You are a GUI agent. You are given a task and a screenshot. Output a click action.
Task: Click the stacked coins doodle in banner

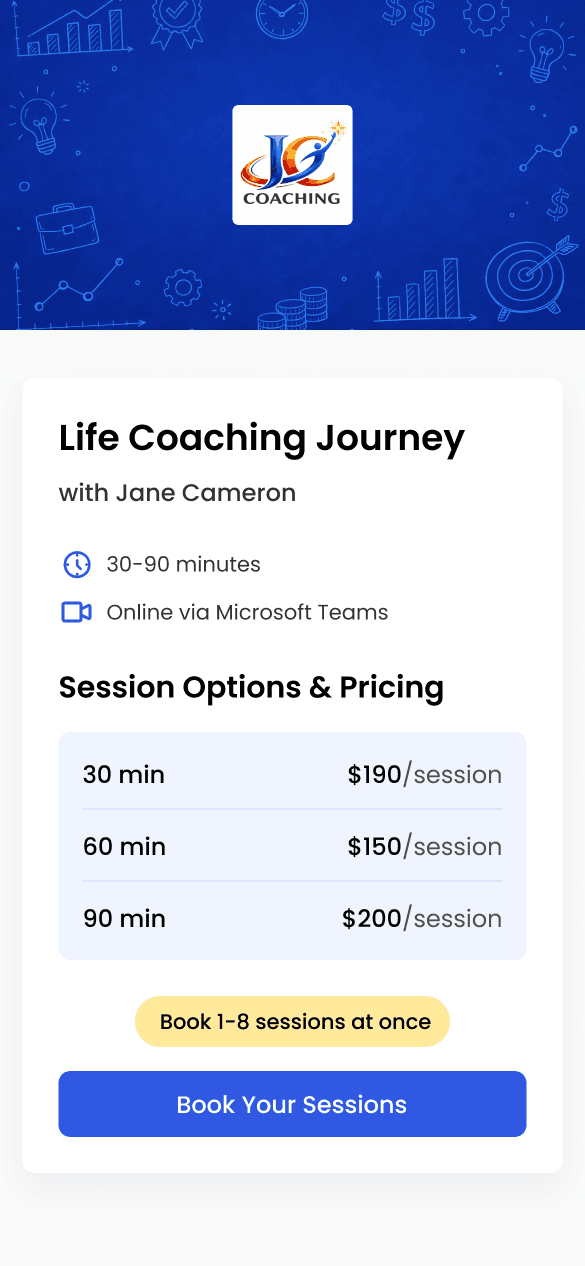pyautogui.click(x=294, y=309)
